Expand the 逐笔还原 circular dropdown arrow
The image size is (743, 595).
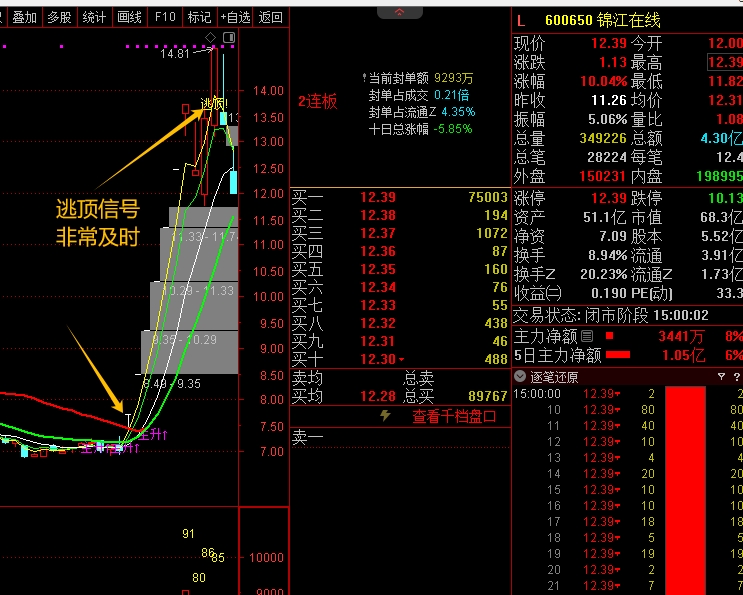520,377
